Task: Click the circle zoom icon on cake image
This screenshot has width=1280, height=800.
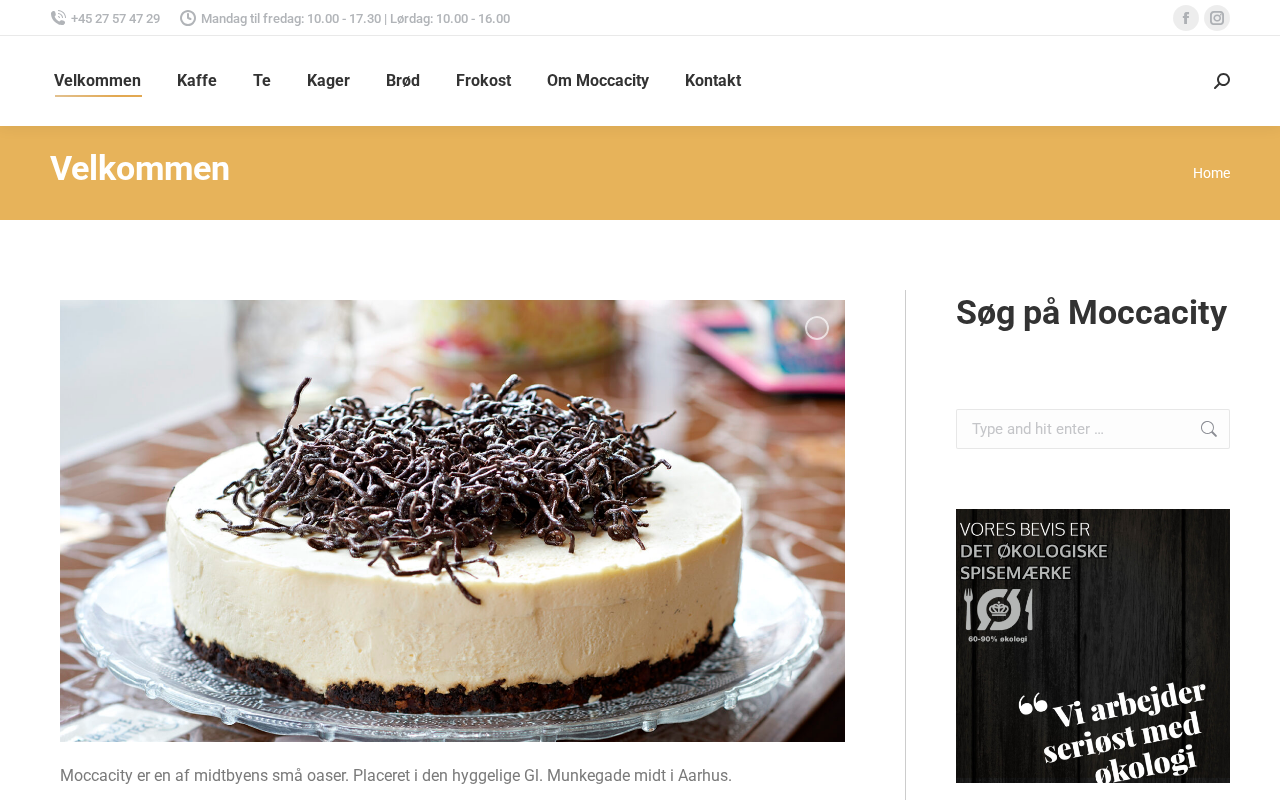Action: tap(817, 328)
